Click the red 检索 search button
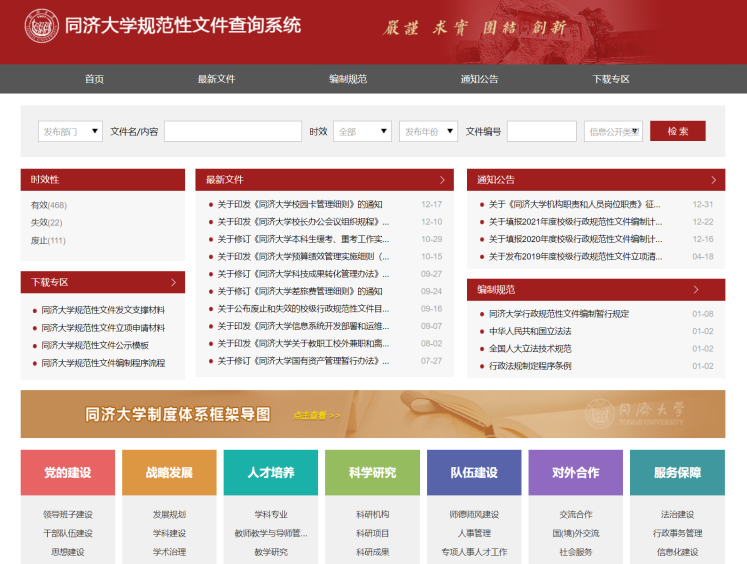The image size is (747, 564). pos(678,131)
